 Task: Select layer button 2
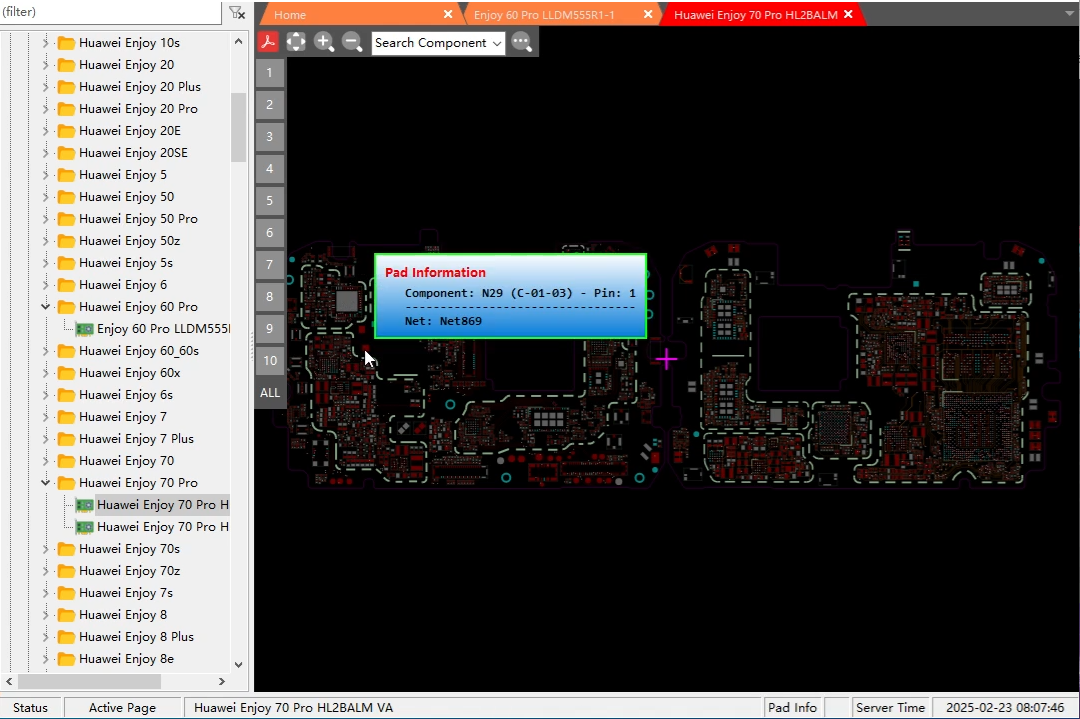pos(269,105)
